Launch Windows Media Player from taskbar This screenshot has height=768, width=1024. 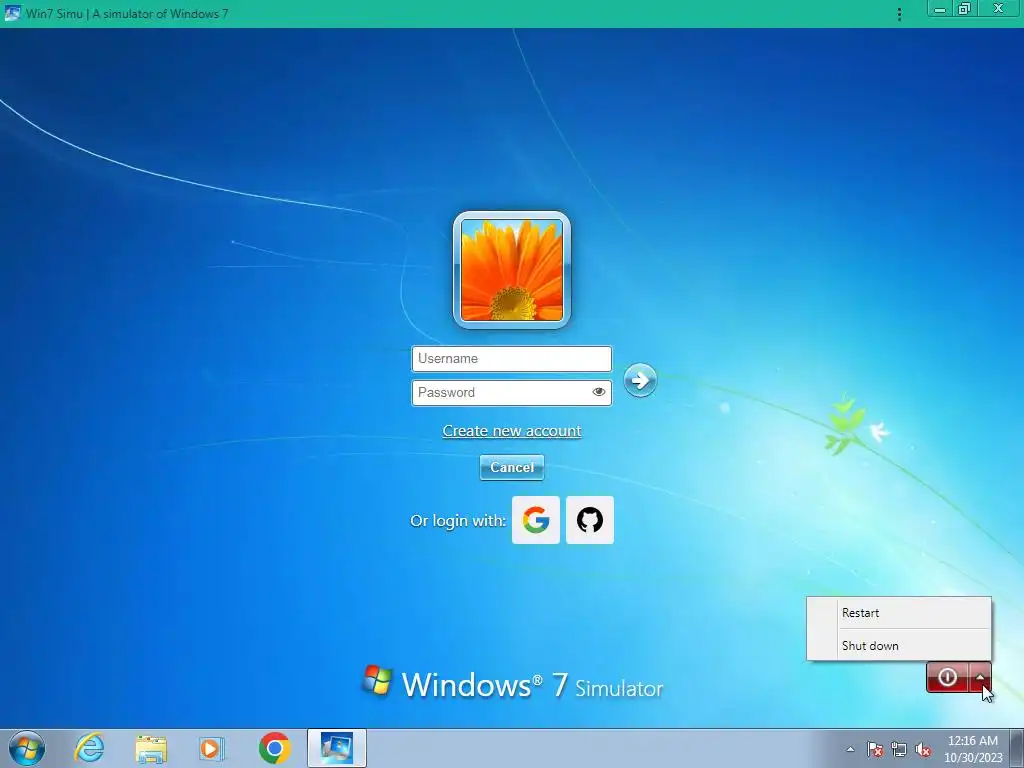click(212, 748)
